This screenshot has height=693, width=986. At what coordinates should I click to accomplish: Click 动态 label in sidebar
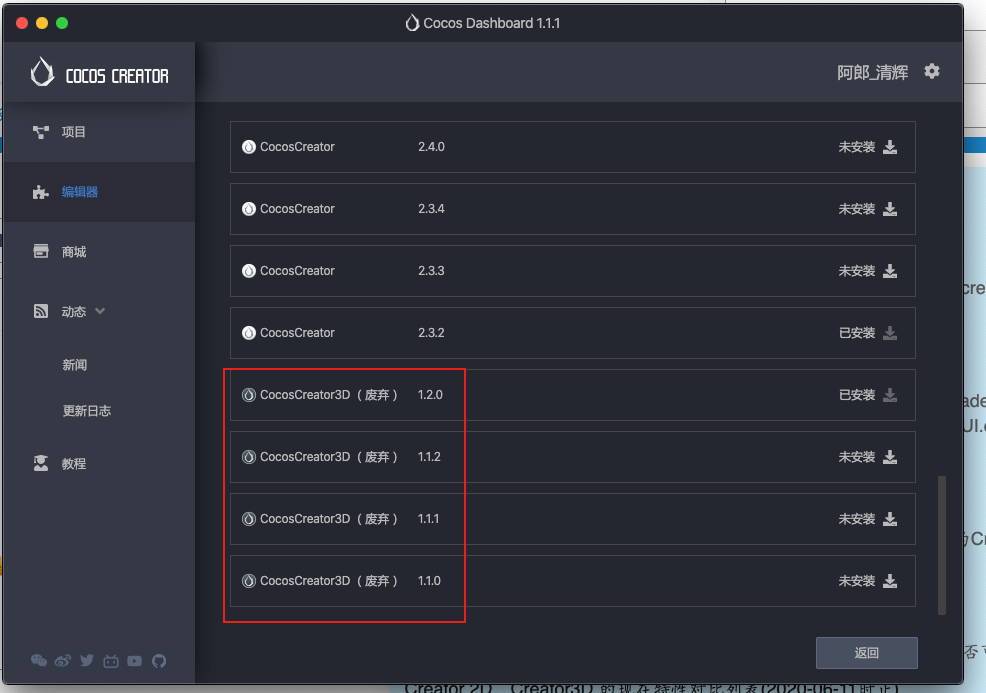coord(74,311)
